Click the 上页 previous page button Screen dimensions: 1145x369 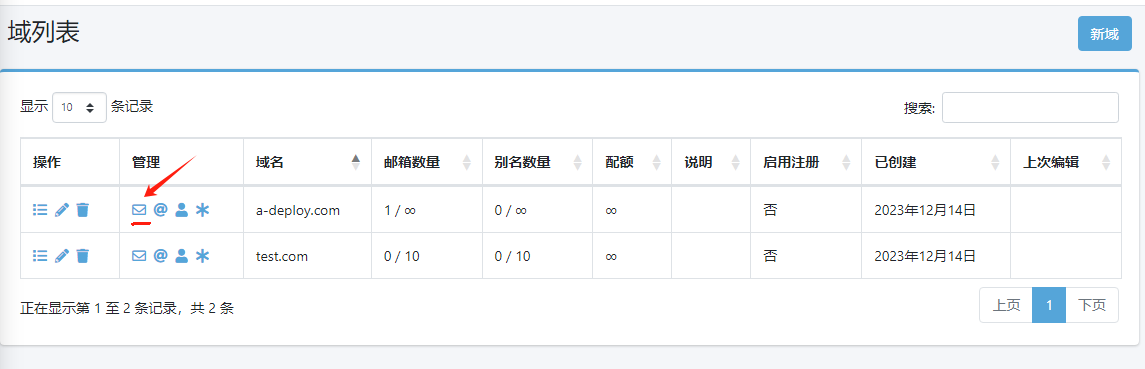click(x=1006, y=305)
